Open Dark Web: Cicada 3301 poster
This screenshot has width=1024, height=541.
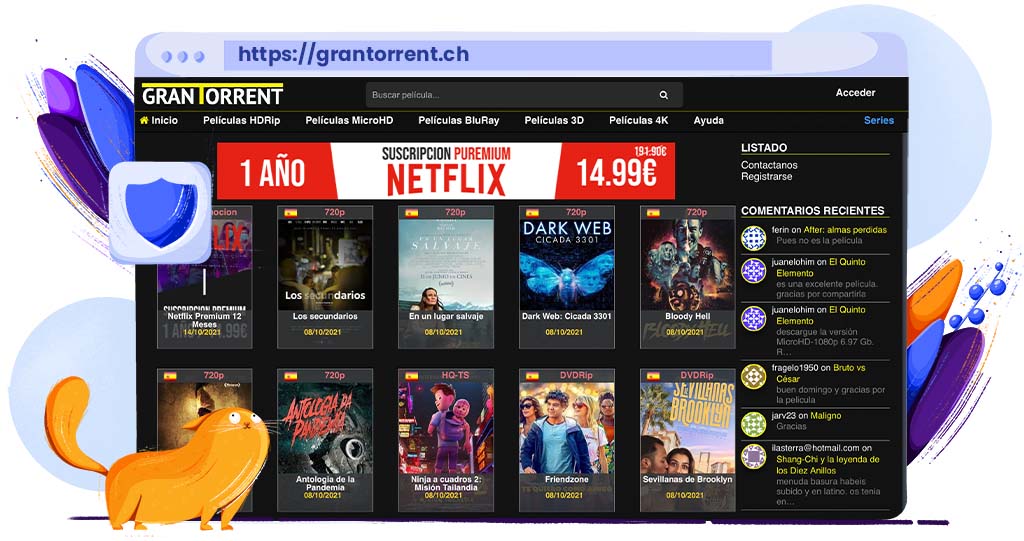567,264
